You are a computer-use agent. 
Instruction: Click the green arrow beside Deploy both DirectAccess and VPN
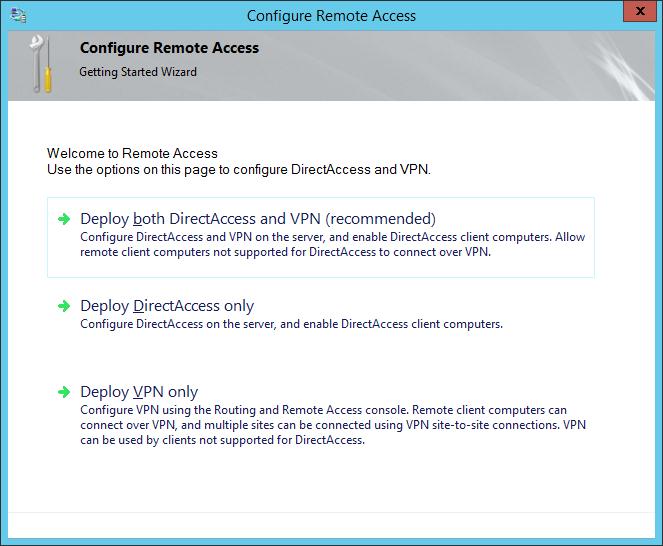[64, 219]
